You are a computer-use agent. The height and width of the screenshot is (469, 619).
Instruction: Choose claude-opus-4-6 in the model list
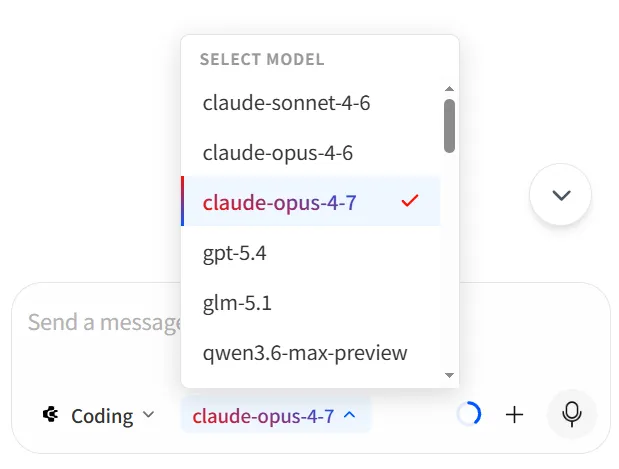[x=277, y=152]
